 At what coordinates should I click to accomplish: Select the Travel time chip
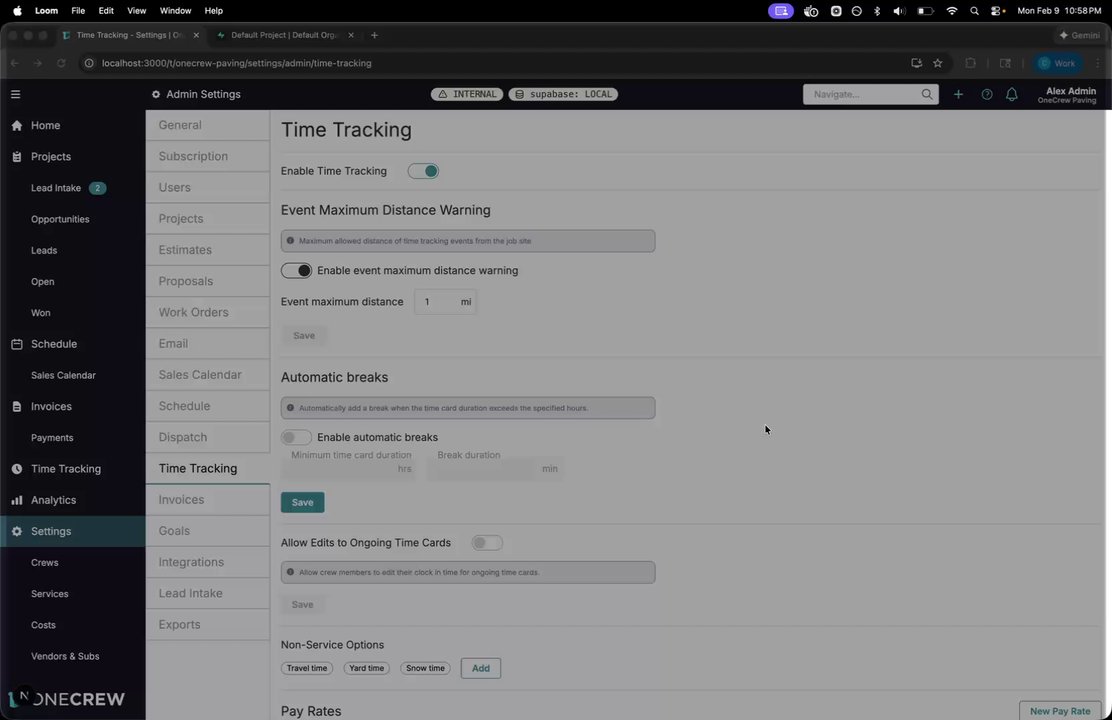(307, 668)
